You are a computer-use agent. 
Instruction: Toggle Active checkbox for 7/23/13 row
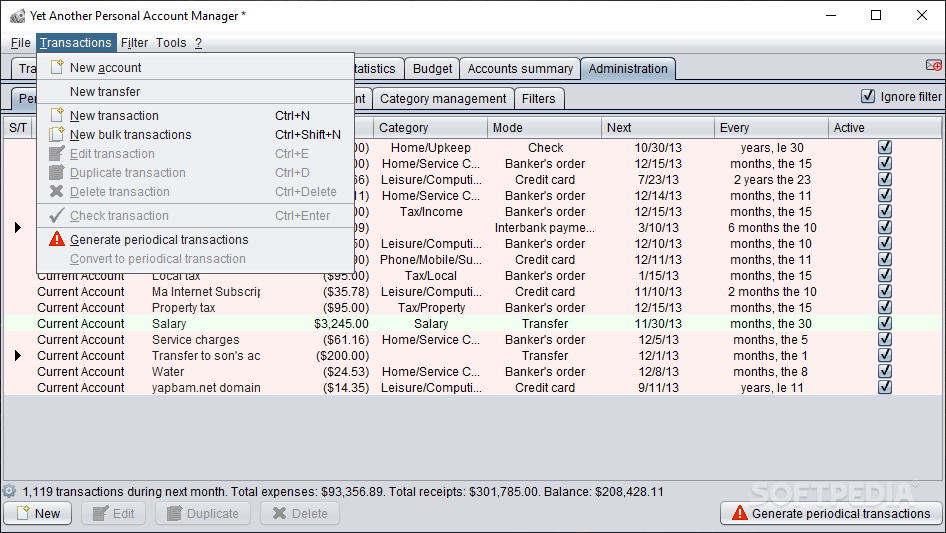click(884, 179)
